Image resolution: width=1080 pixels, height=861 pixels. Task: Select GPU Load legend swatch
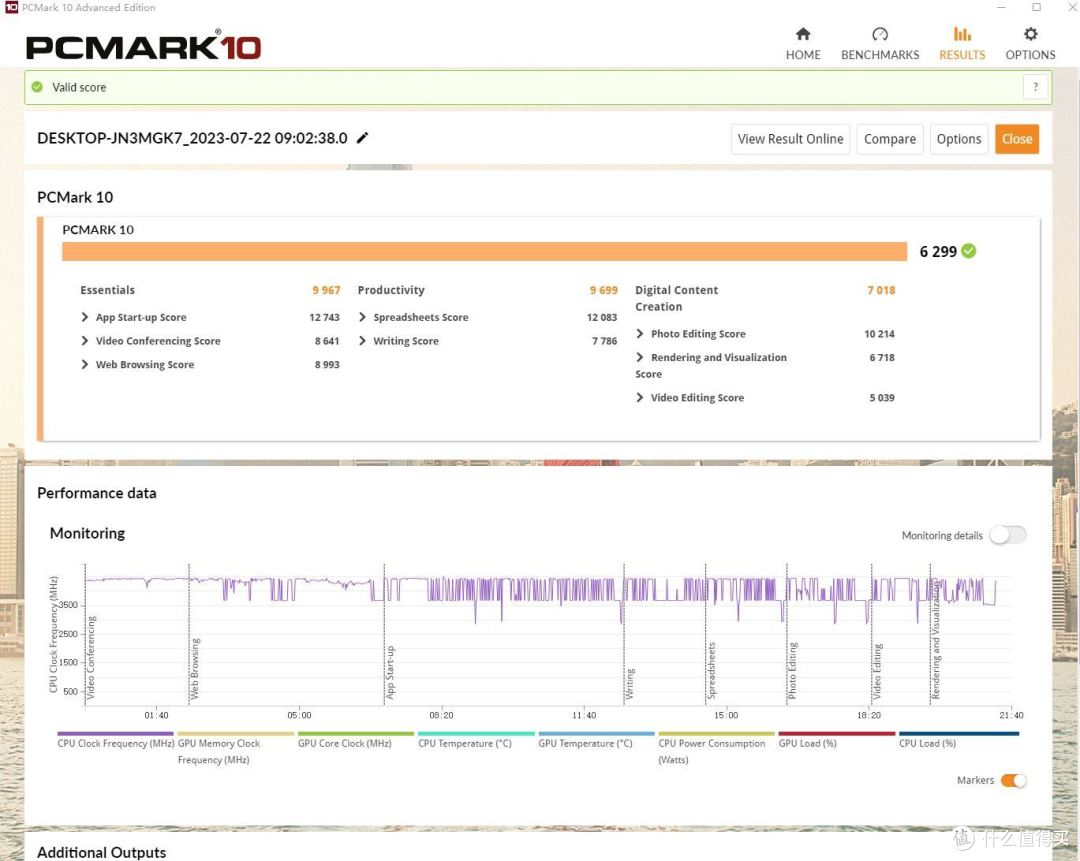pyautogui.click(x=837, y=734)
